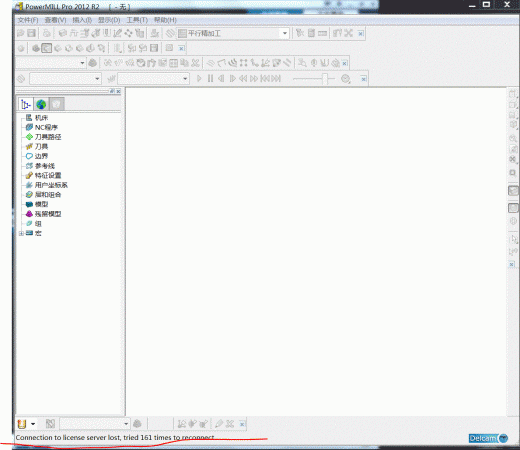Click the calculator icon in main toolbar
520x450 pixels.
point(311,33)
